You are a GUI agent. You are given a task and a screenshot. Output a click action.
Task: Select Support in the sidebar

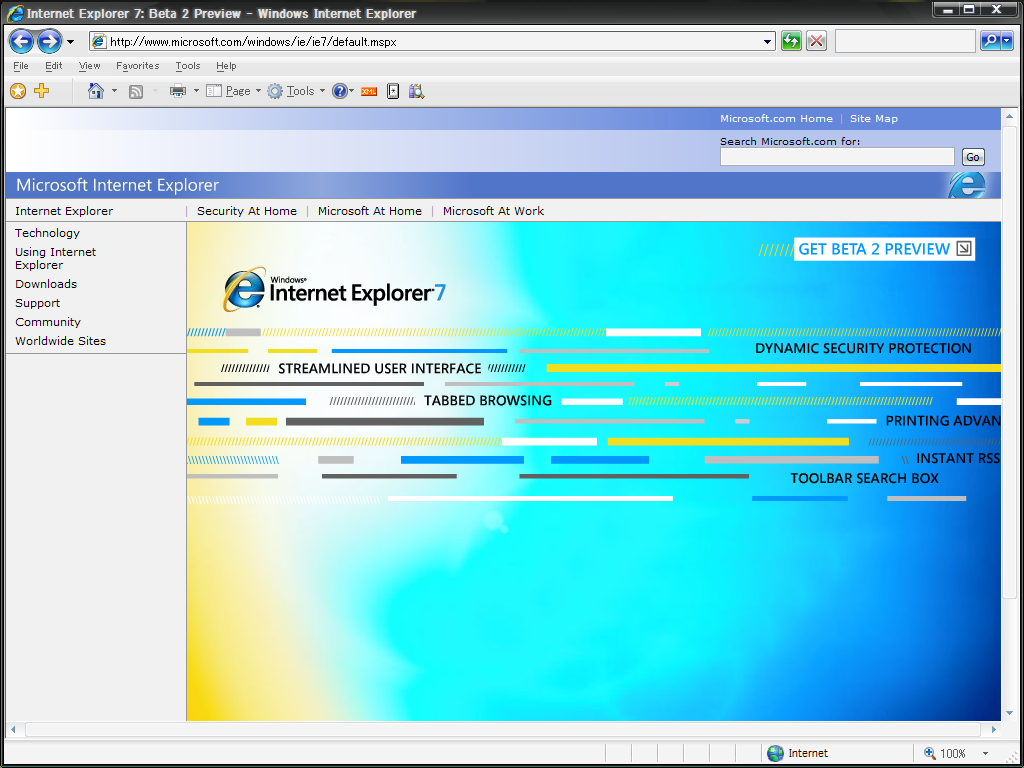37,303
